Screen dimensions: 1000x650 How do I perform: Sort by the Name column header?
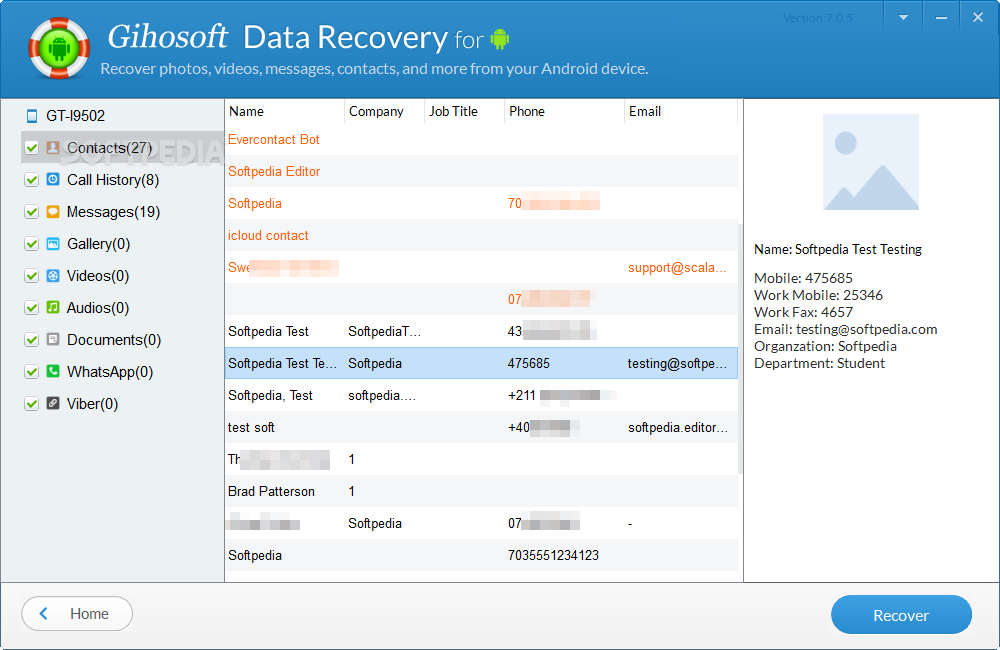coord(284,111)
